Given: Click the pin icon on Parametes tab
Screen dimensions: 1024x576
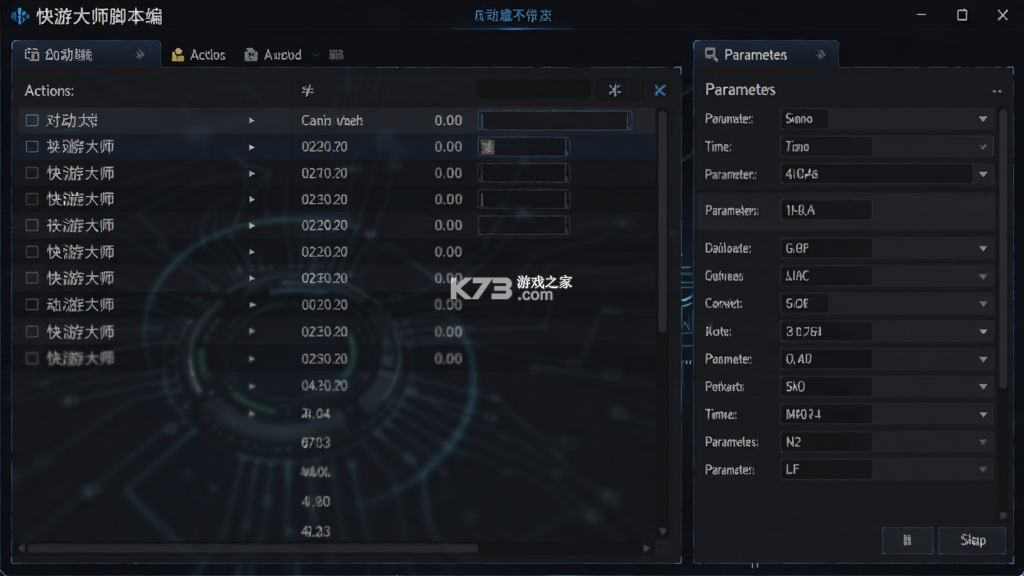Looking at the screenshot, I should (821, 55).
